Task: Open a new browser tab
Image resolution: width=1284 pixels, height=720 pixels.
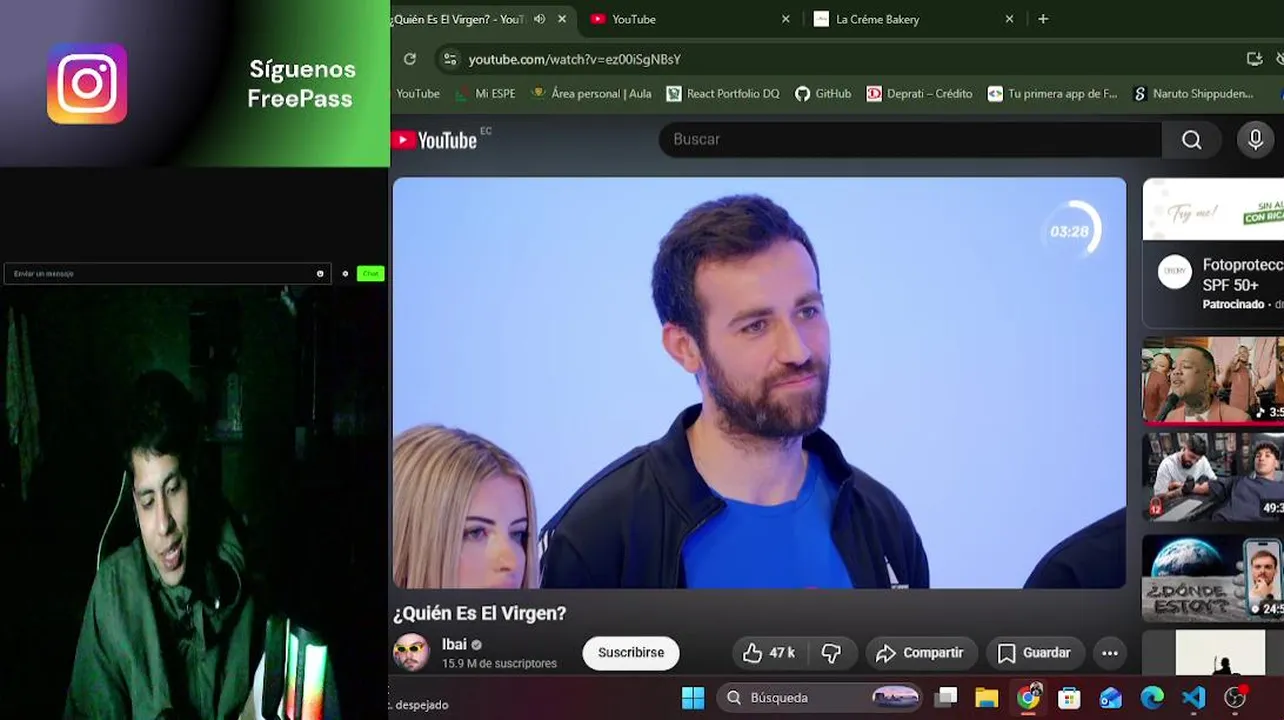Action: (x=1043, y=19)
